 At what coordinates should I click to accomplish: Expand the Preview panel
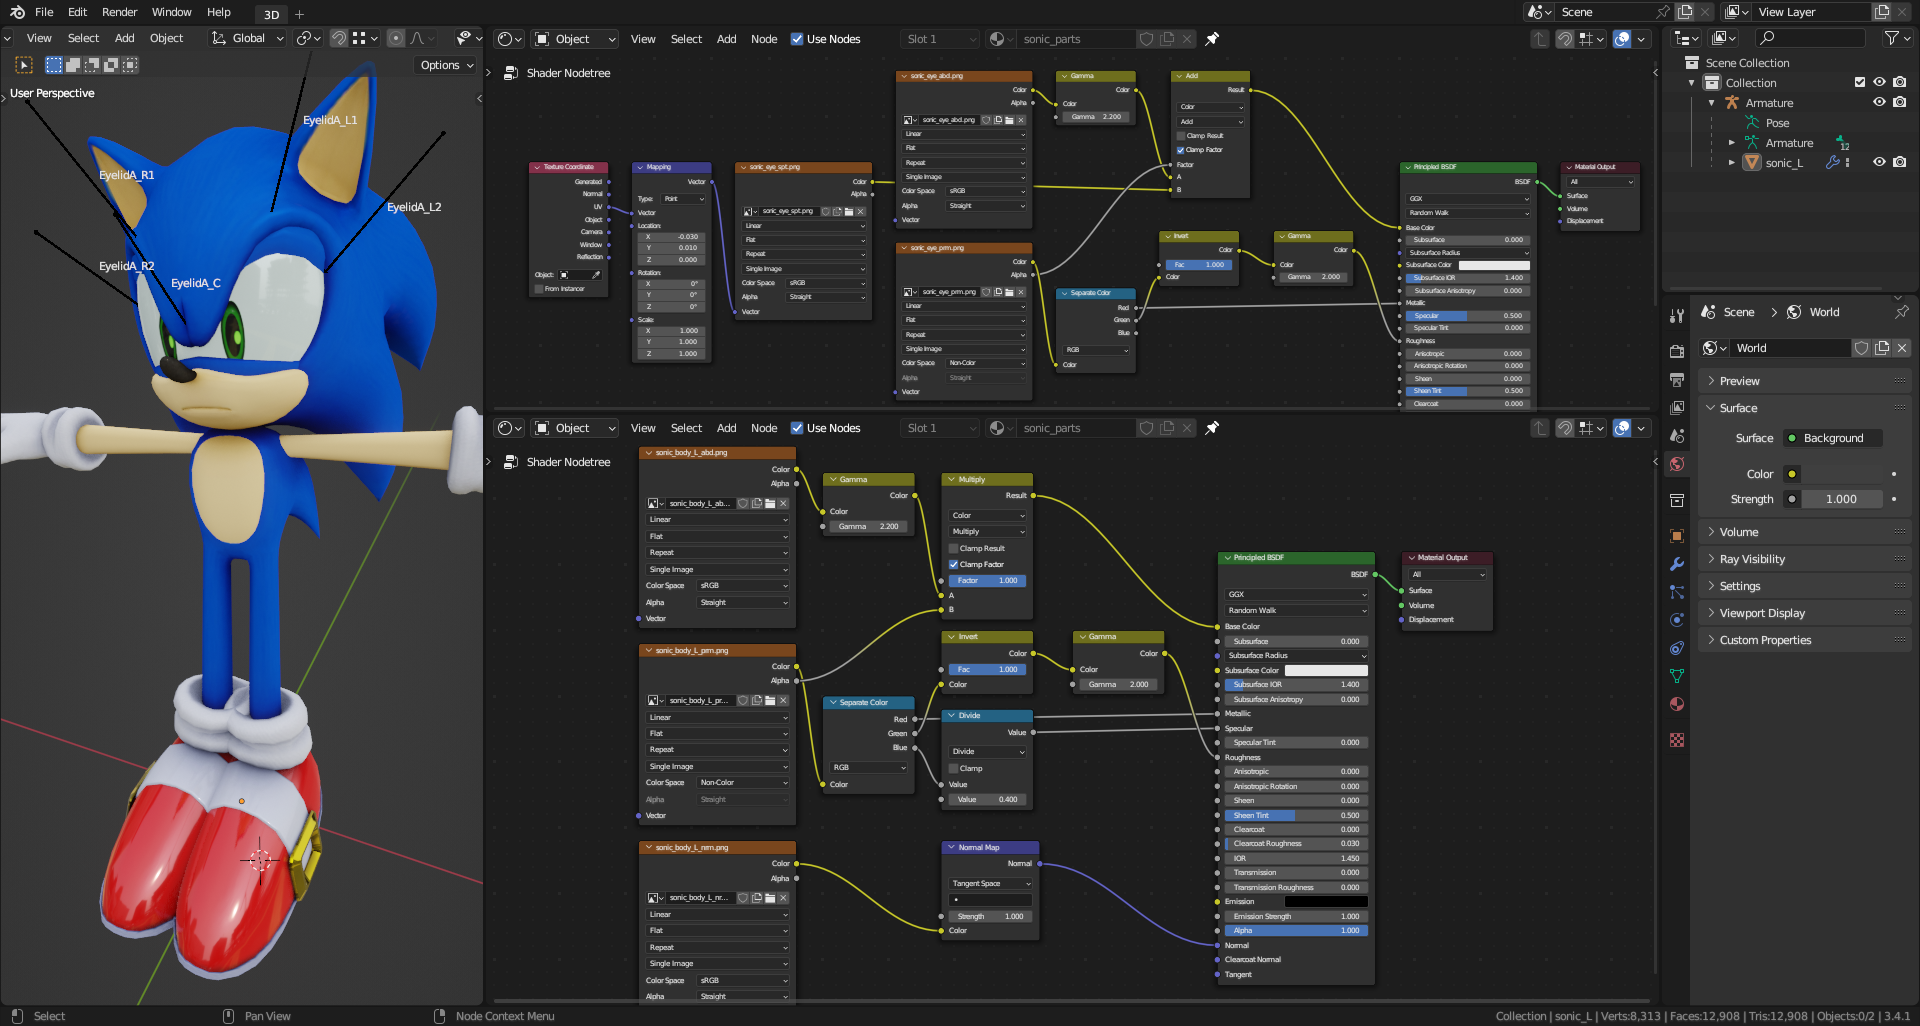[1804, 381]
